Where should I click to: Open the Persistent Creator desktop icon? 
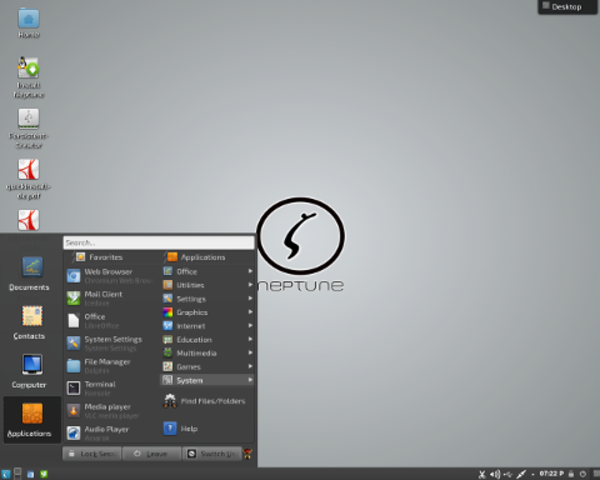coord(29,129)
